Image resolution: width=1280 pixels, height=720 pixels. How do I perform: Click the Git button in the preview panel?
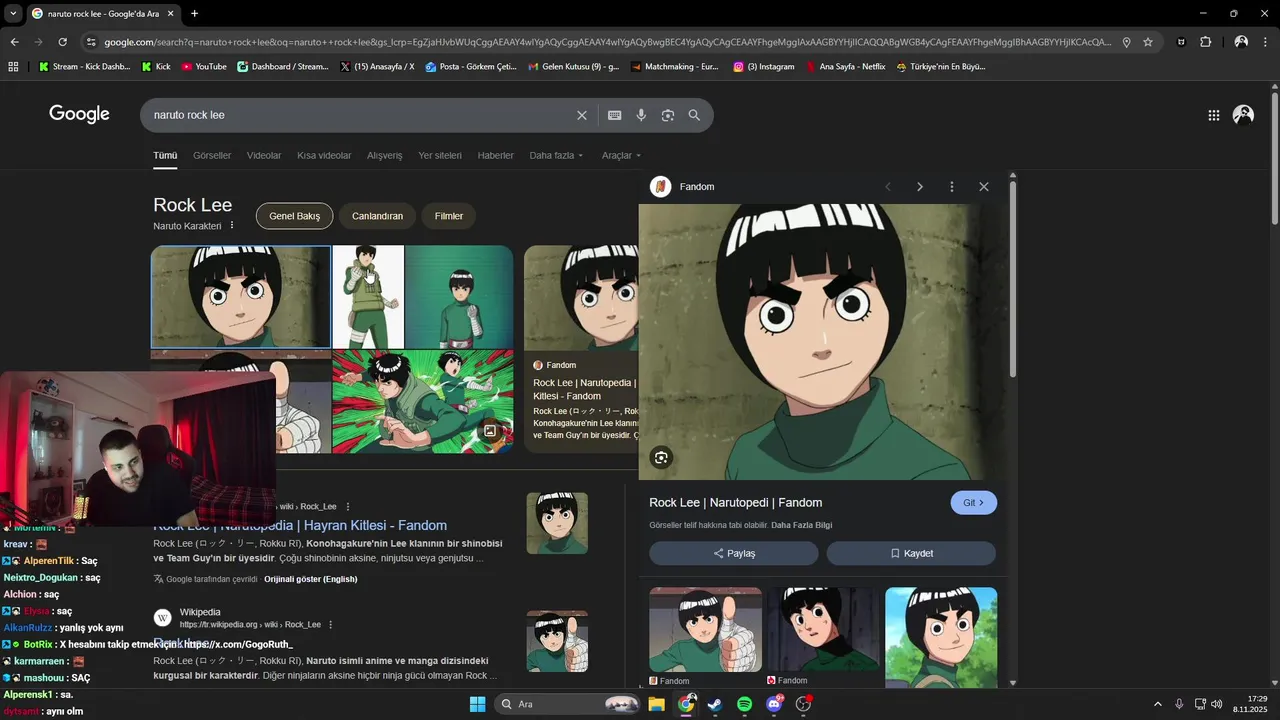(x=973, y=503)
